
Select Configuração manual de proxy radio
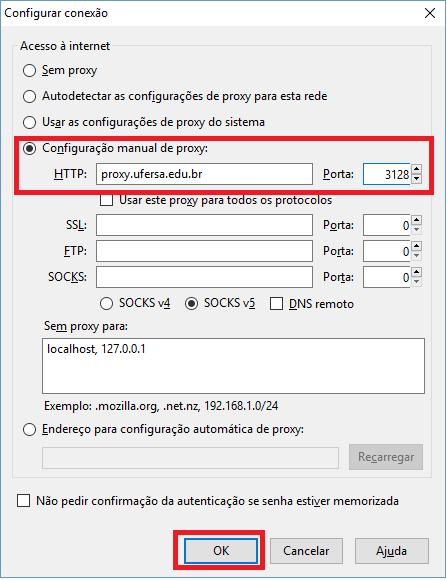(x=30, y=148)
